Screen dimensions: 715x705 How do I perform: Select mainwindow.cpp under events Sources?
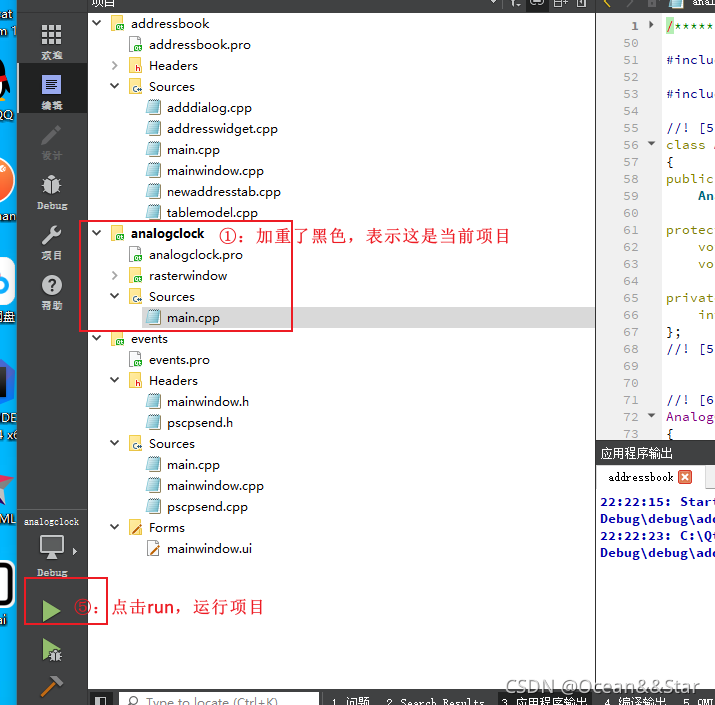215,486
